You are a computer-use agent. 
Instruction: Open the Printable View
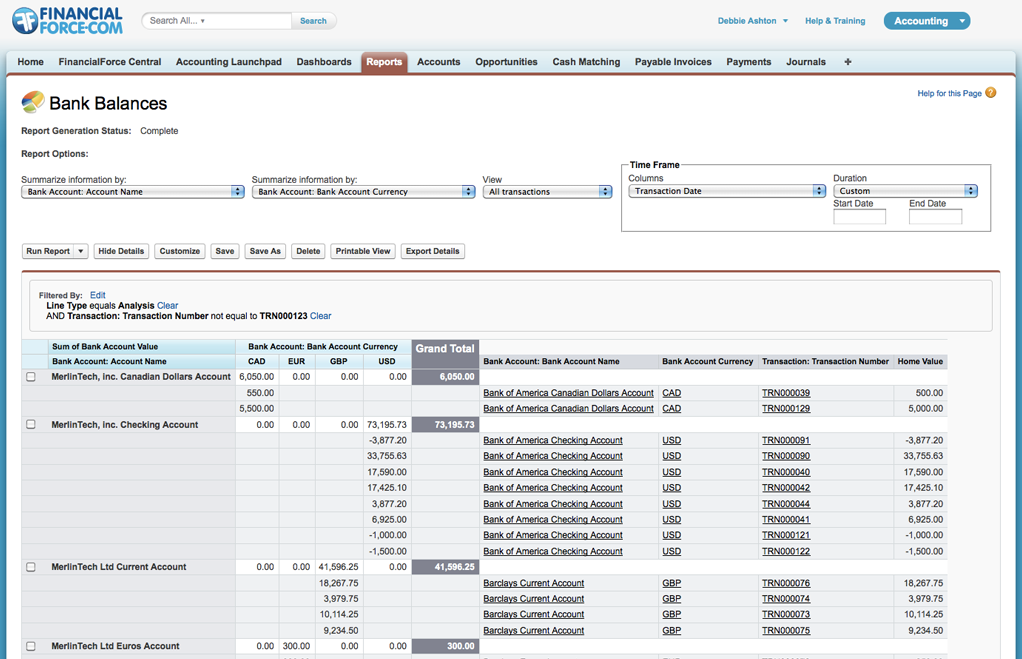363,251
